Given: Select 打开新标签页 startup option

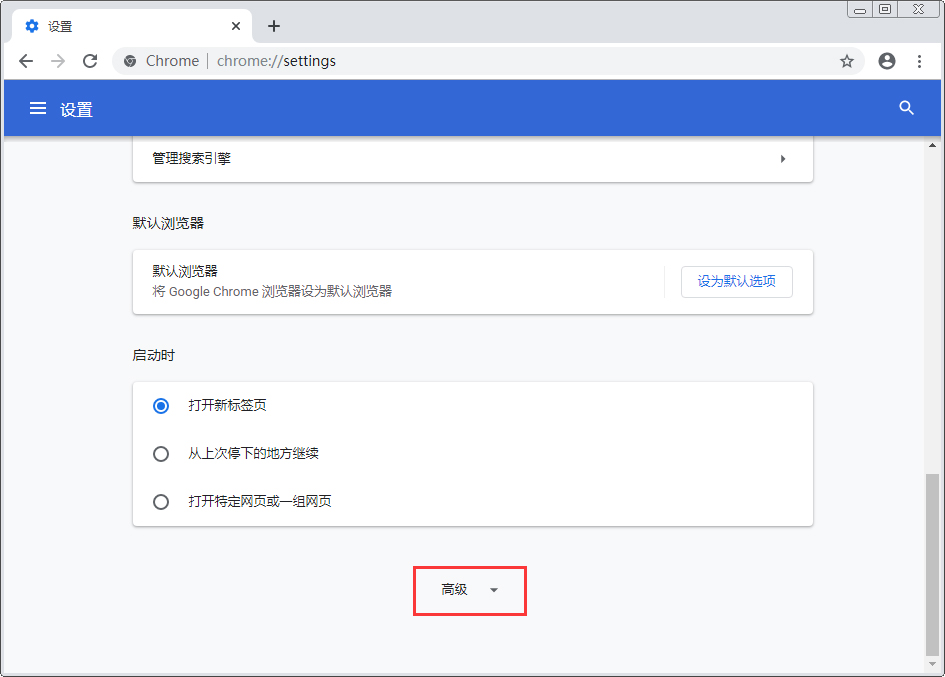Looking at the screenshot, I should [161, 406].
